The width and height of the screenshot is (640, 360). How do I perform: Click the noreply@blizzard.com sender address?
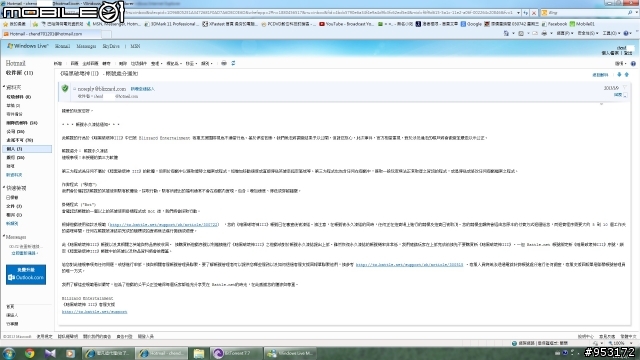102,89
